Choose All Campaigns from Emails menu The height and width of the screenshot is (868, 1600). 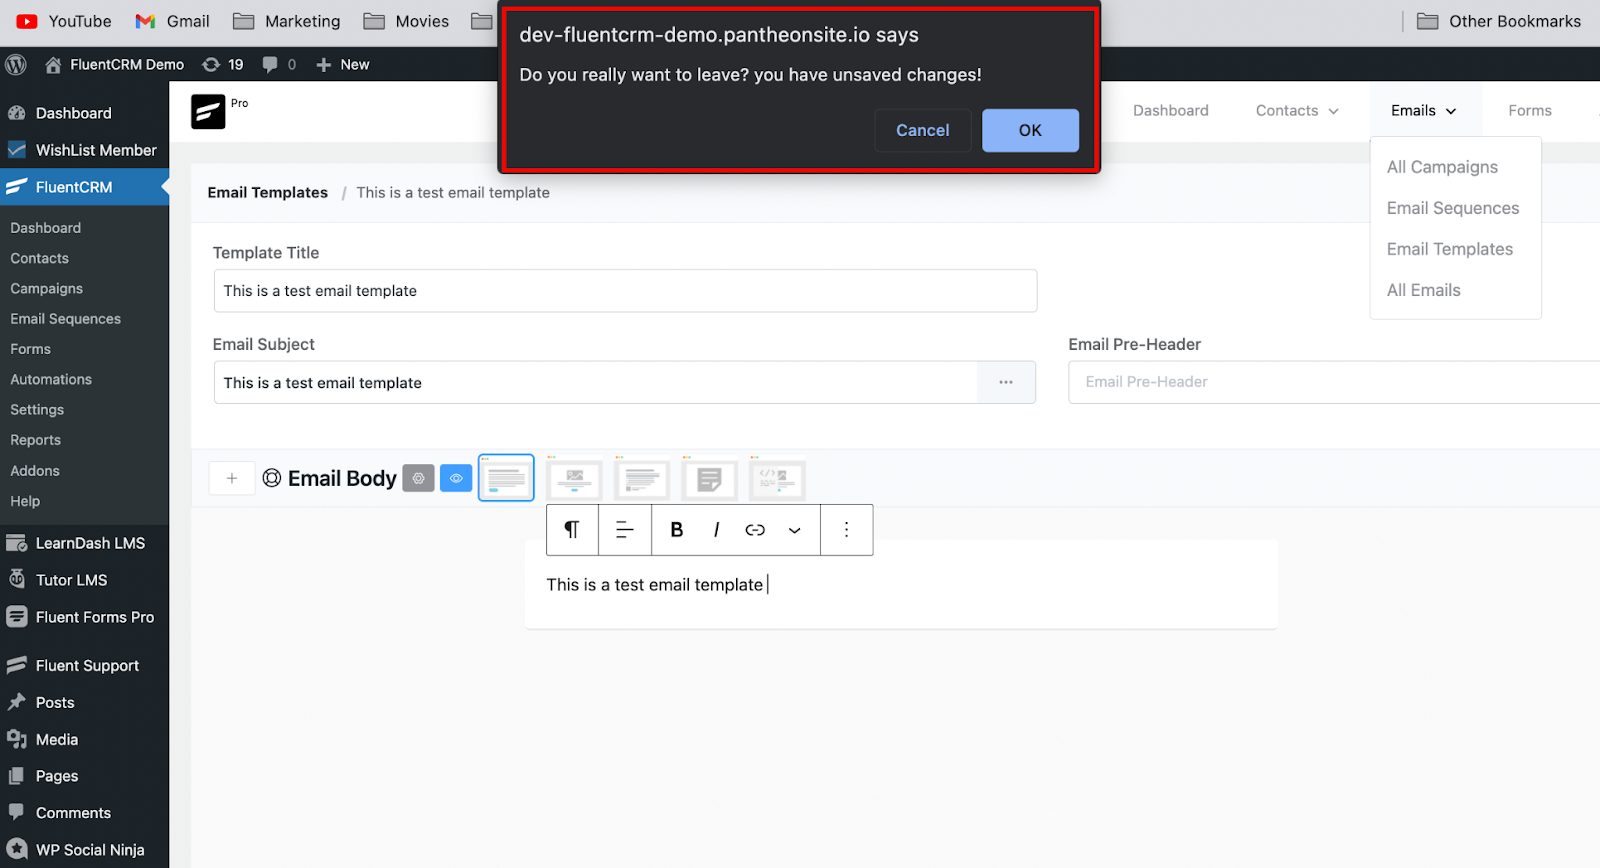(x=1443, y=167)
